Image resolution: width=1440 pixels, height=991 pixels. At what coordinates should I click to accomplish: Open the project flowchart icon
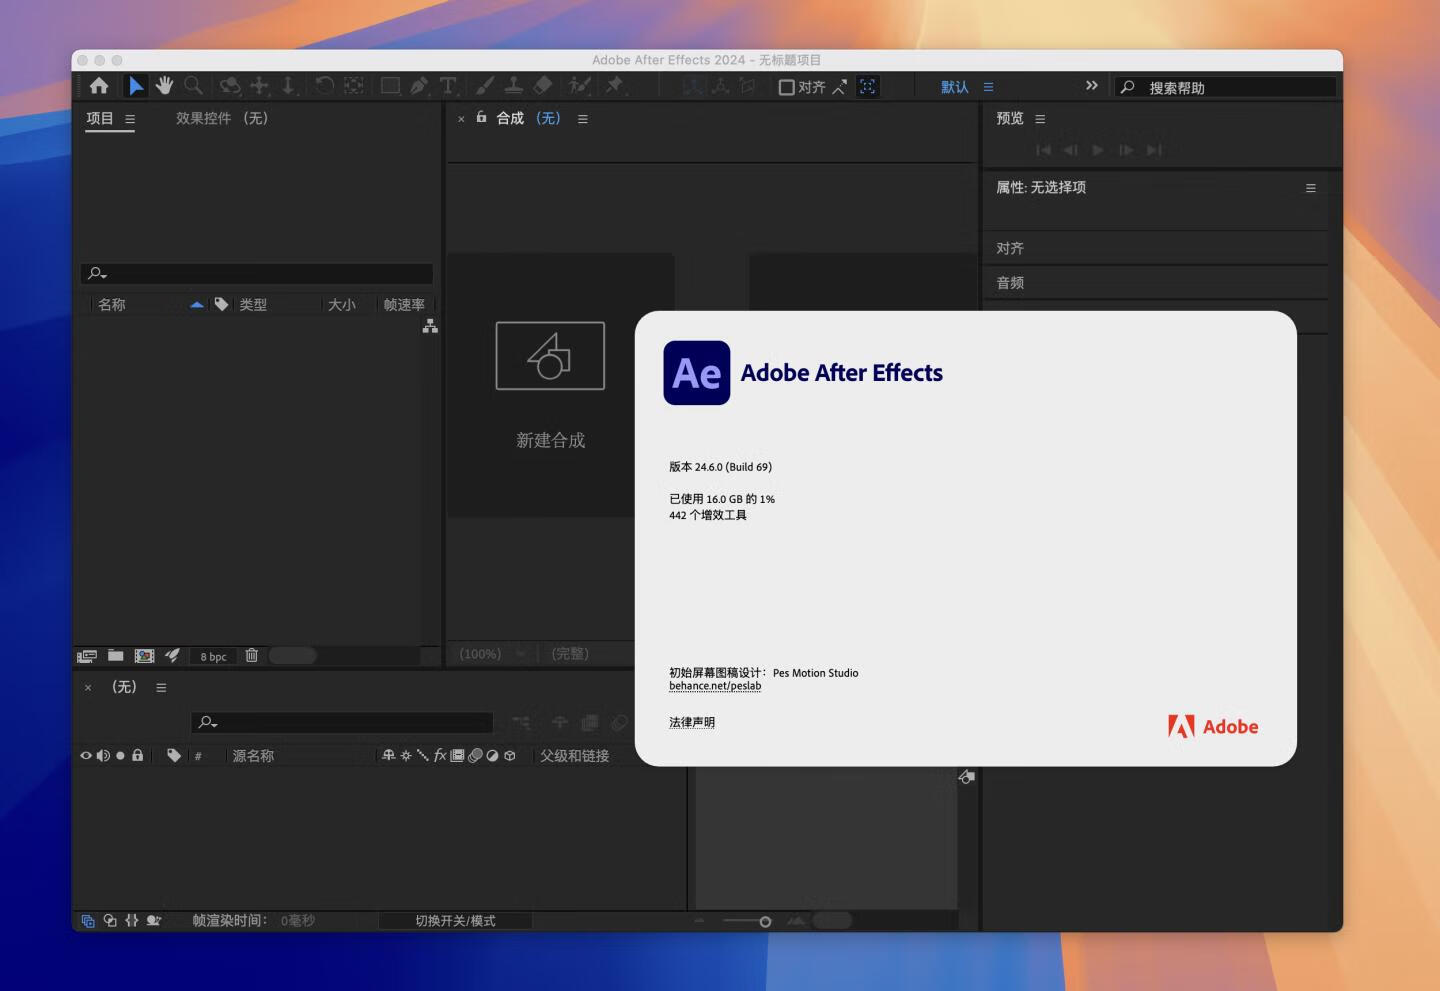pos(430,326)
